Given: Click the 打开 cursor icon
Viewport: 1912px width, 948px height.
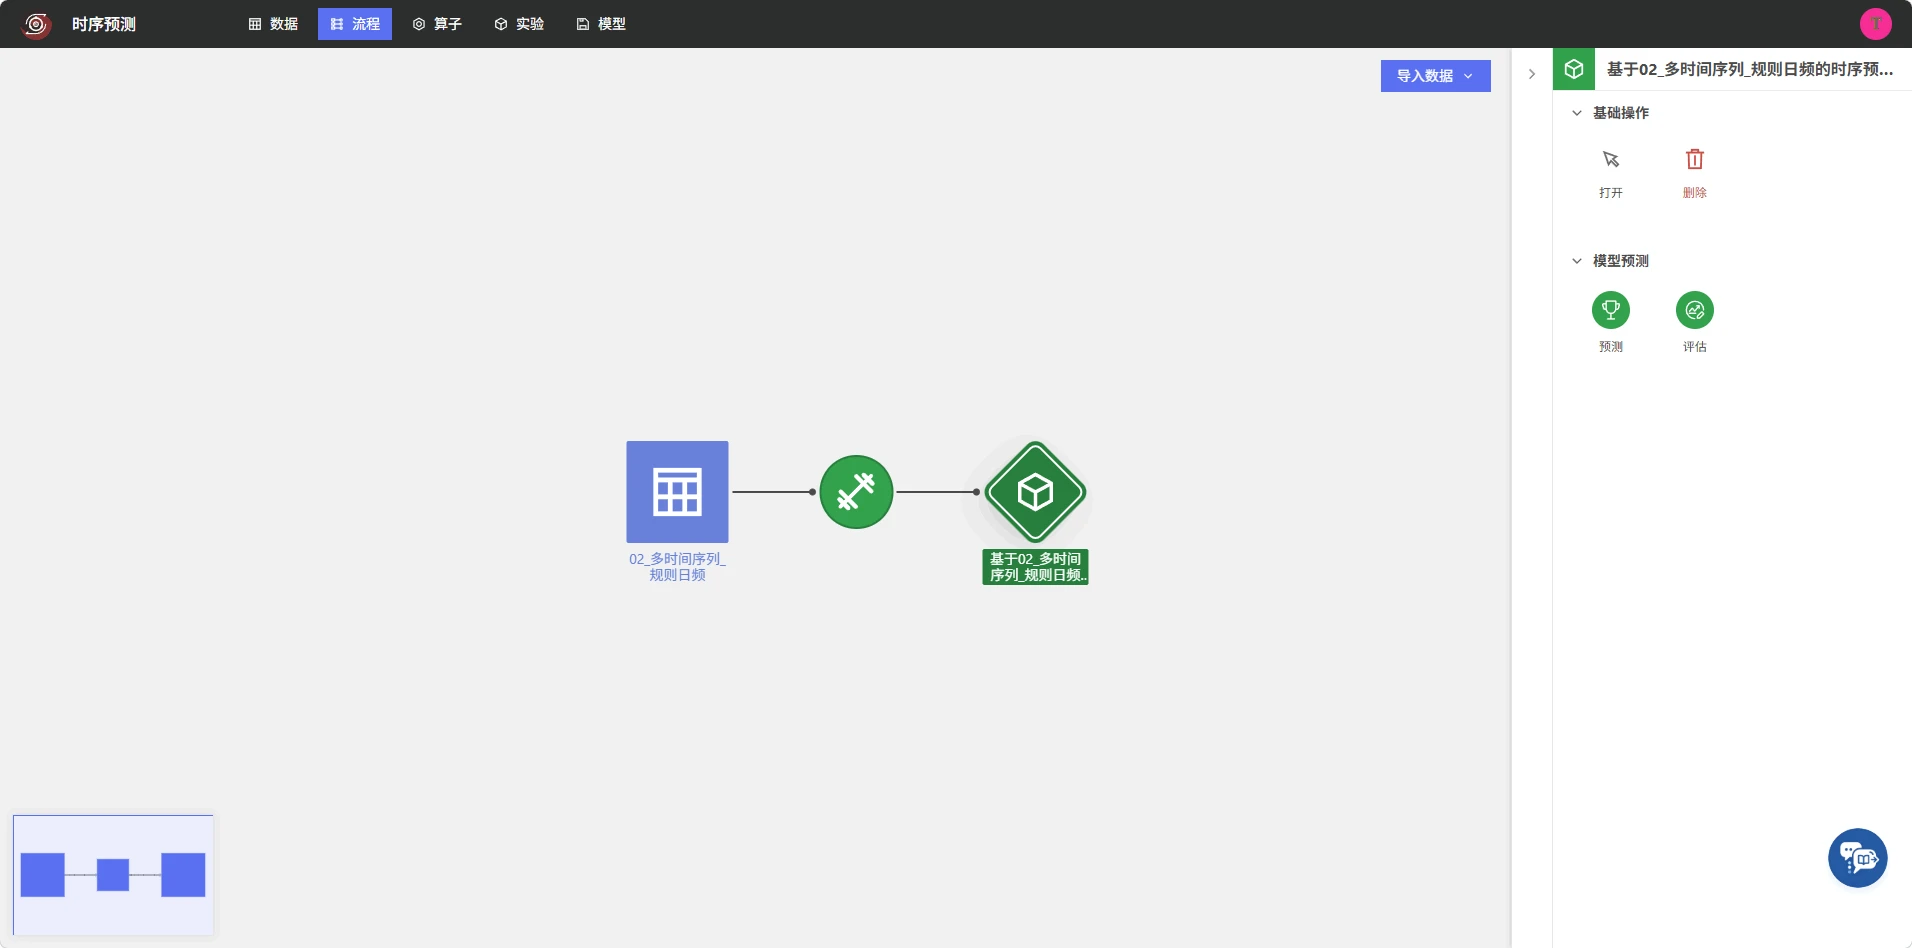Looking at the screenshot, I should coord(1611,160).
